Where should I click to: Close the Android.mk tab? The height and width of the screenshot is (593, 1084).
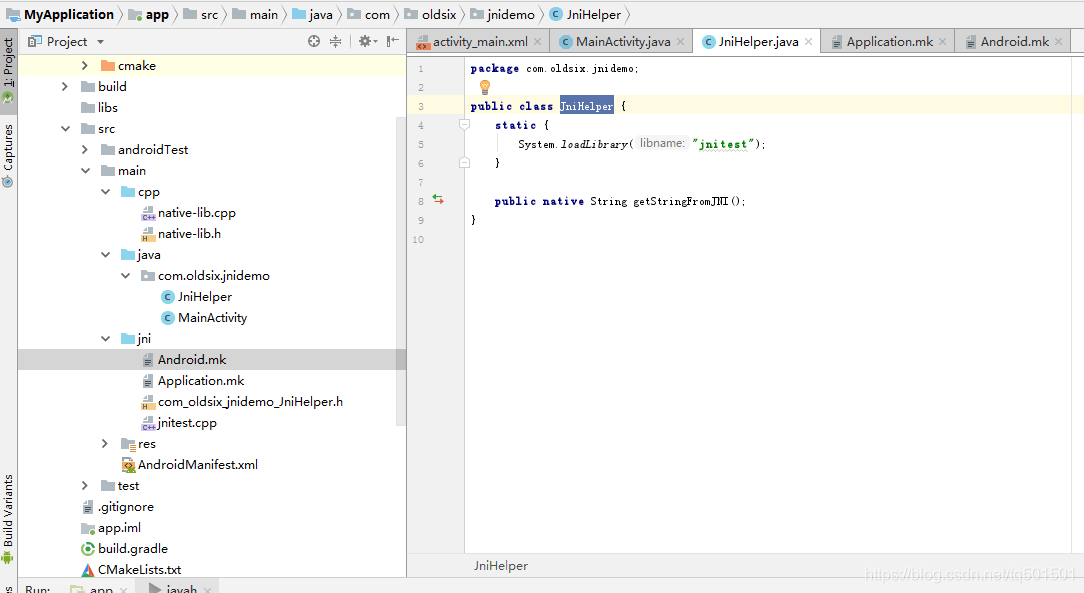1058,41
